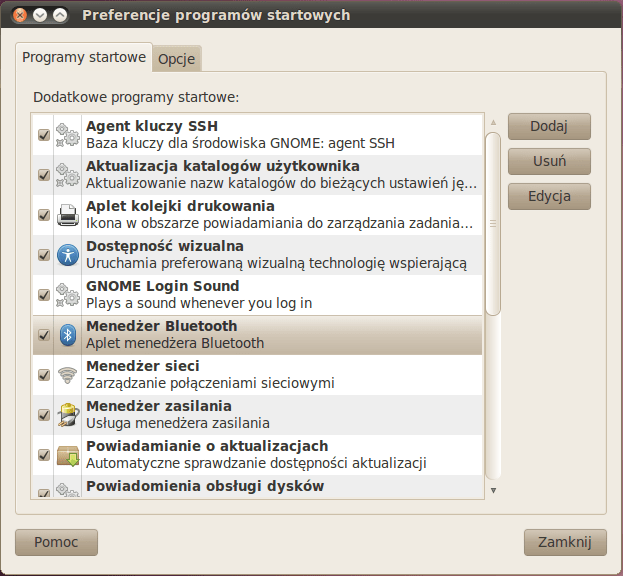623x576 pixels.
Task: Click the Usuń button
Action: [549, 161]
